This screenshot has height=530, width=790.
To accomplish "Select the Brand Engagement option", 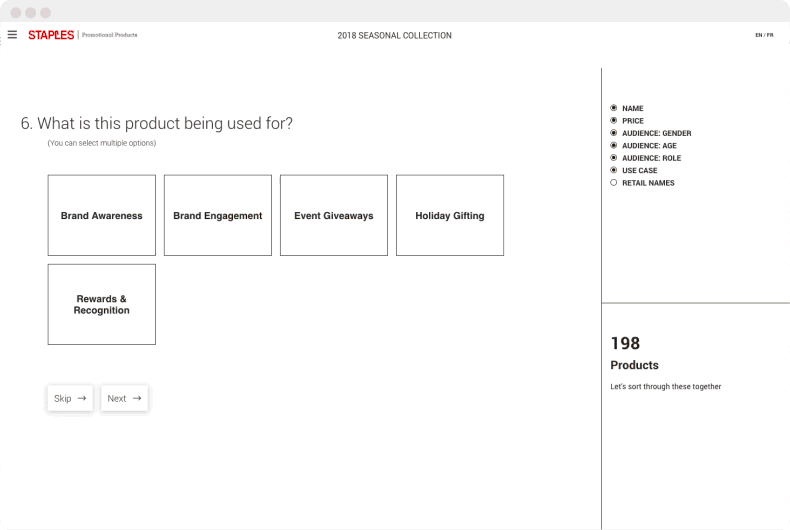I will (218, 215).
